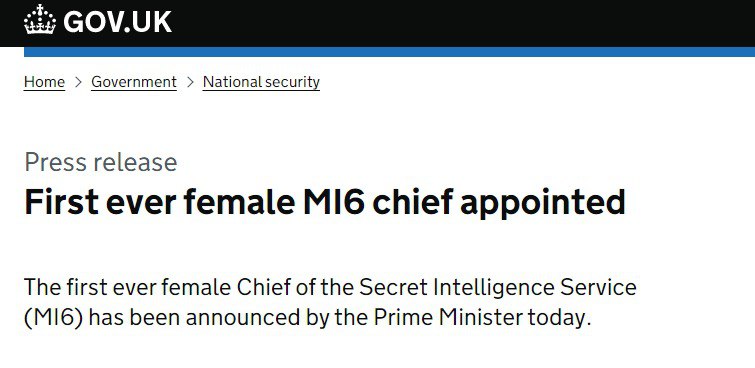Click the 'Press release' caption text
755x368 pixels.
[101, 162]
